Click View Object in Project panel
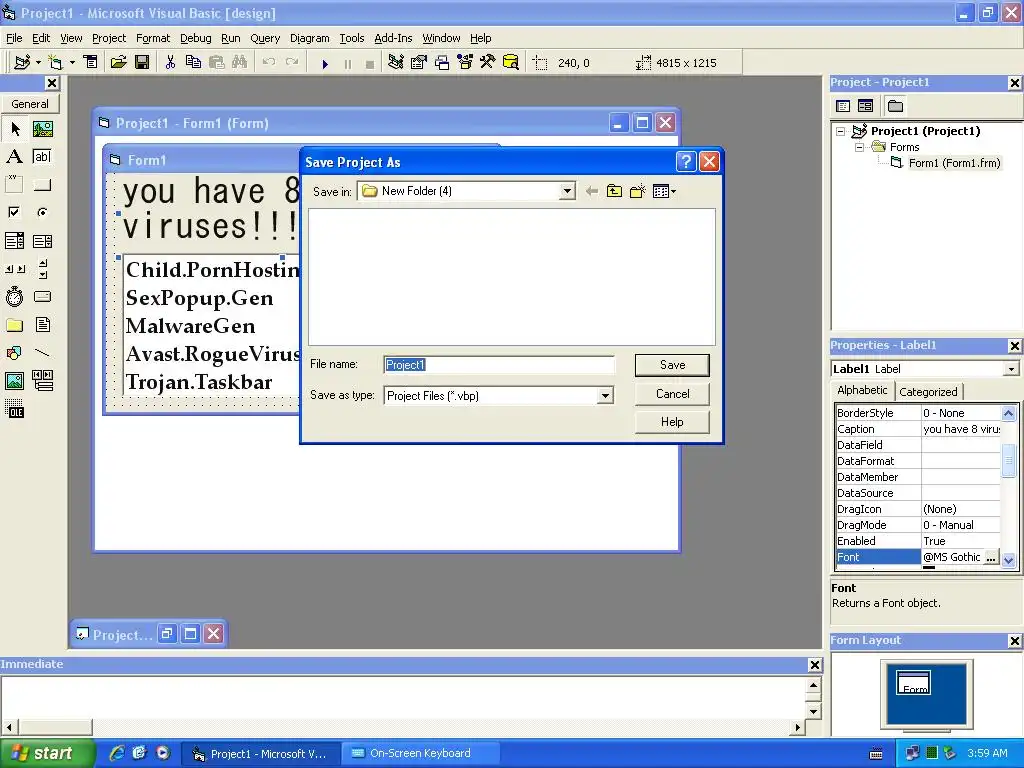 (x=865, y=106)
